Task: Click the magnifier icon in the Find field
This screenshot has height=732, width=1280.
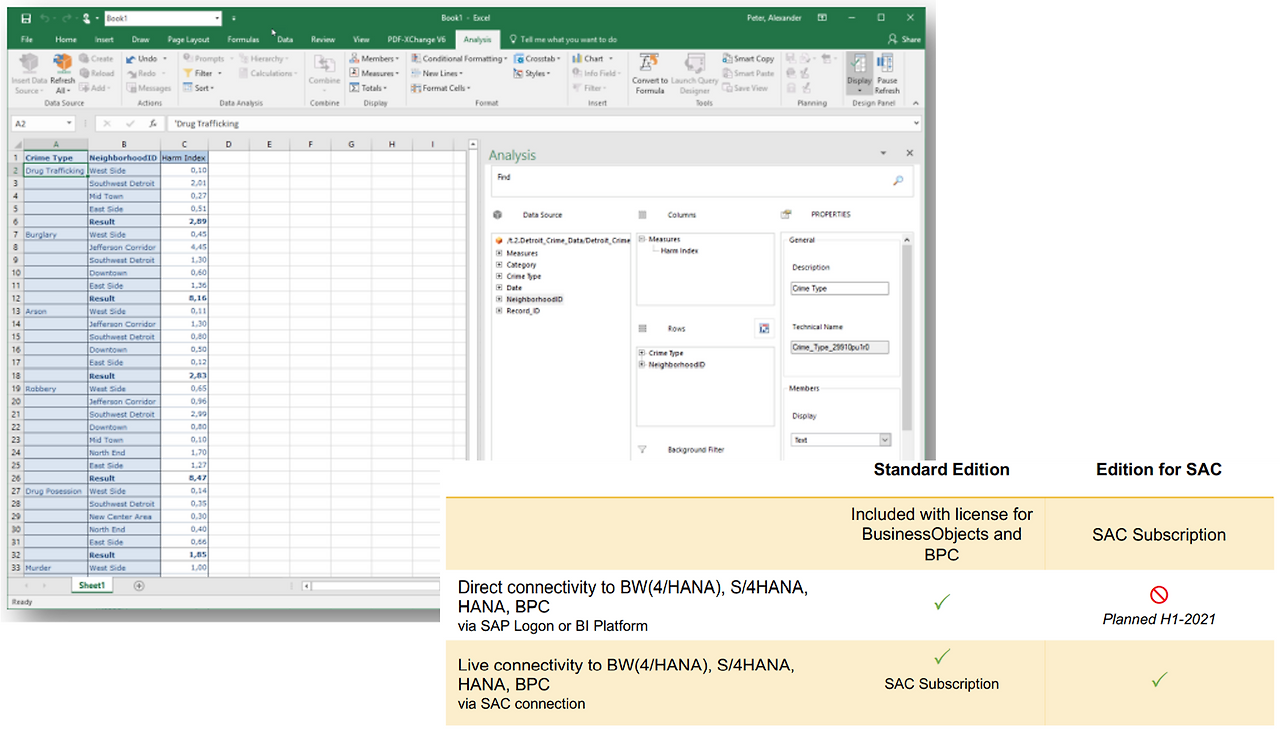Action: point(898,180)
